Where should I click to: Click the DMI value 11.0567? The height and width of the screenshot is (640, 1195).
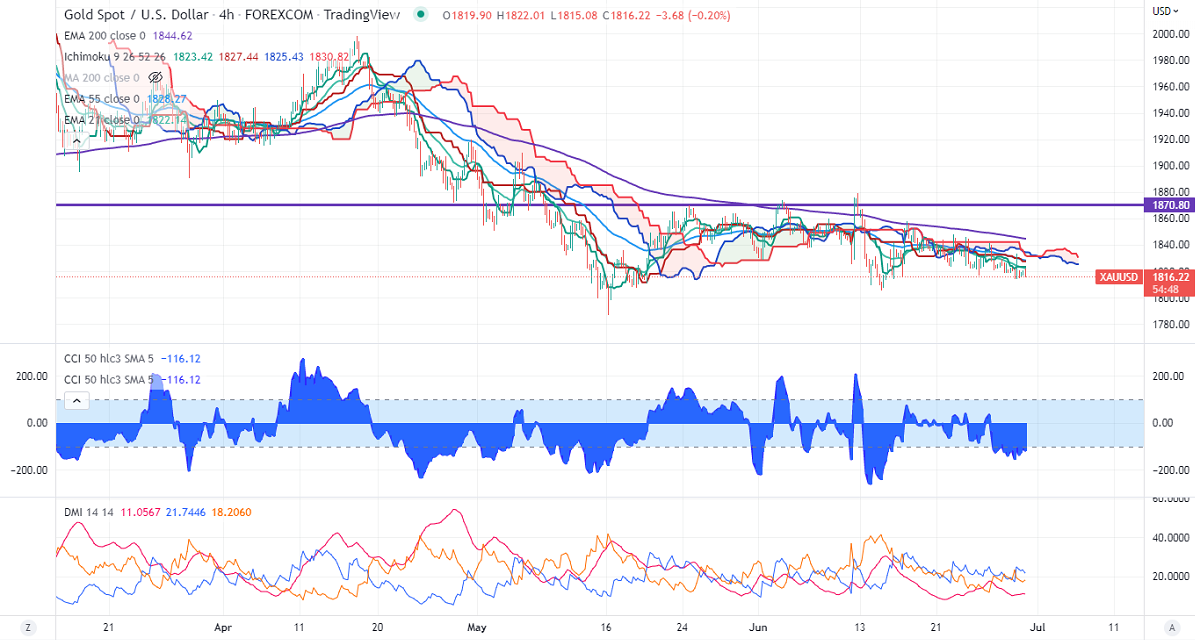tap(139, 512)
